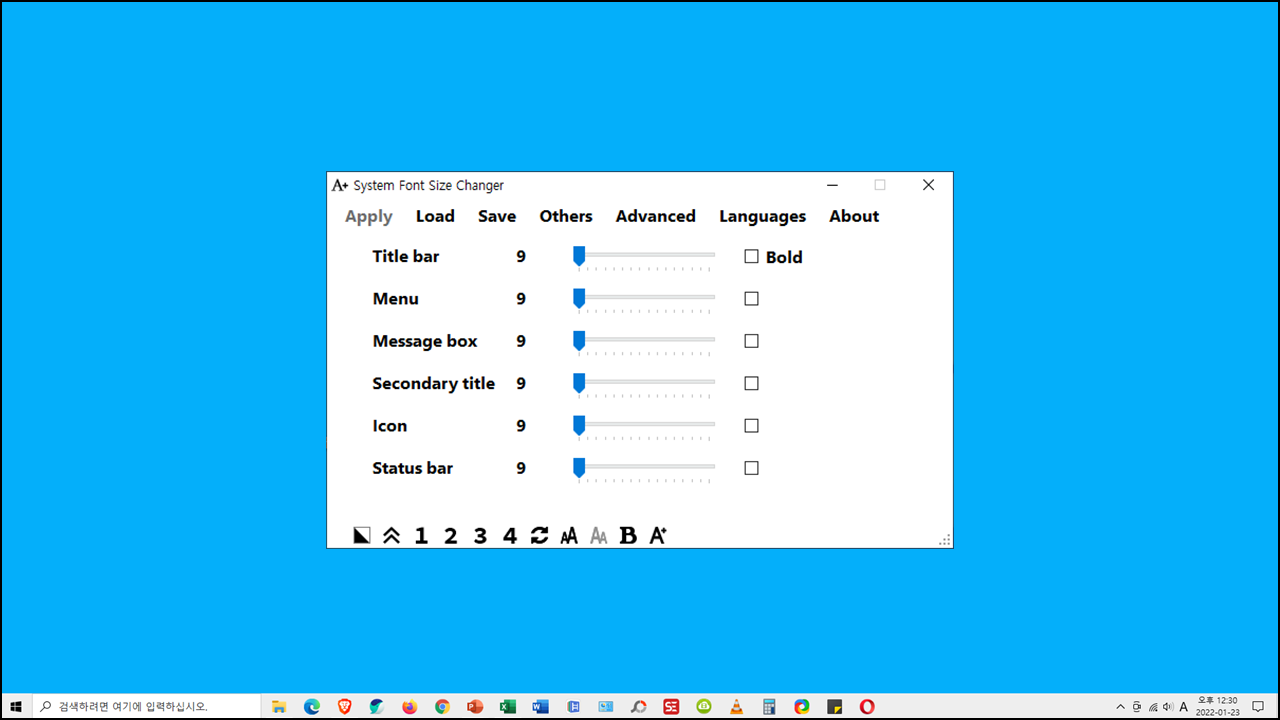Click the Status bar label text
Screen dimensions: 1280x720
pos(413,468)
